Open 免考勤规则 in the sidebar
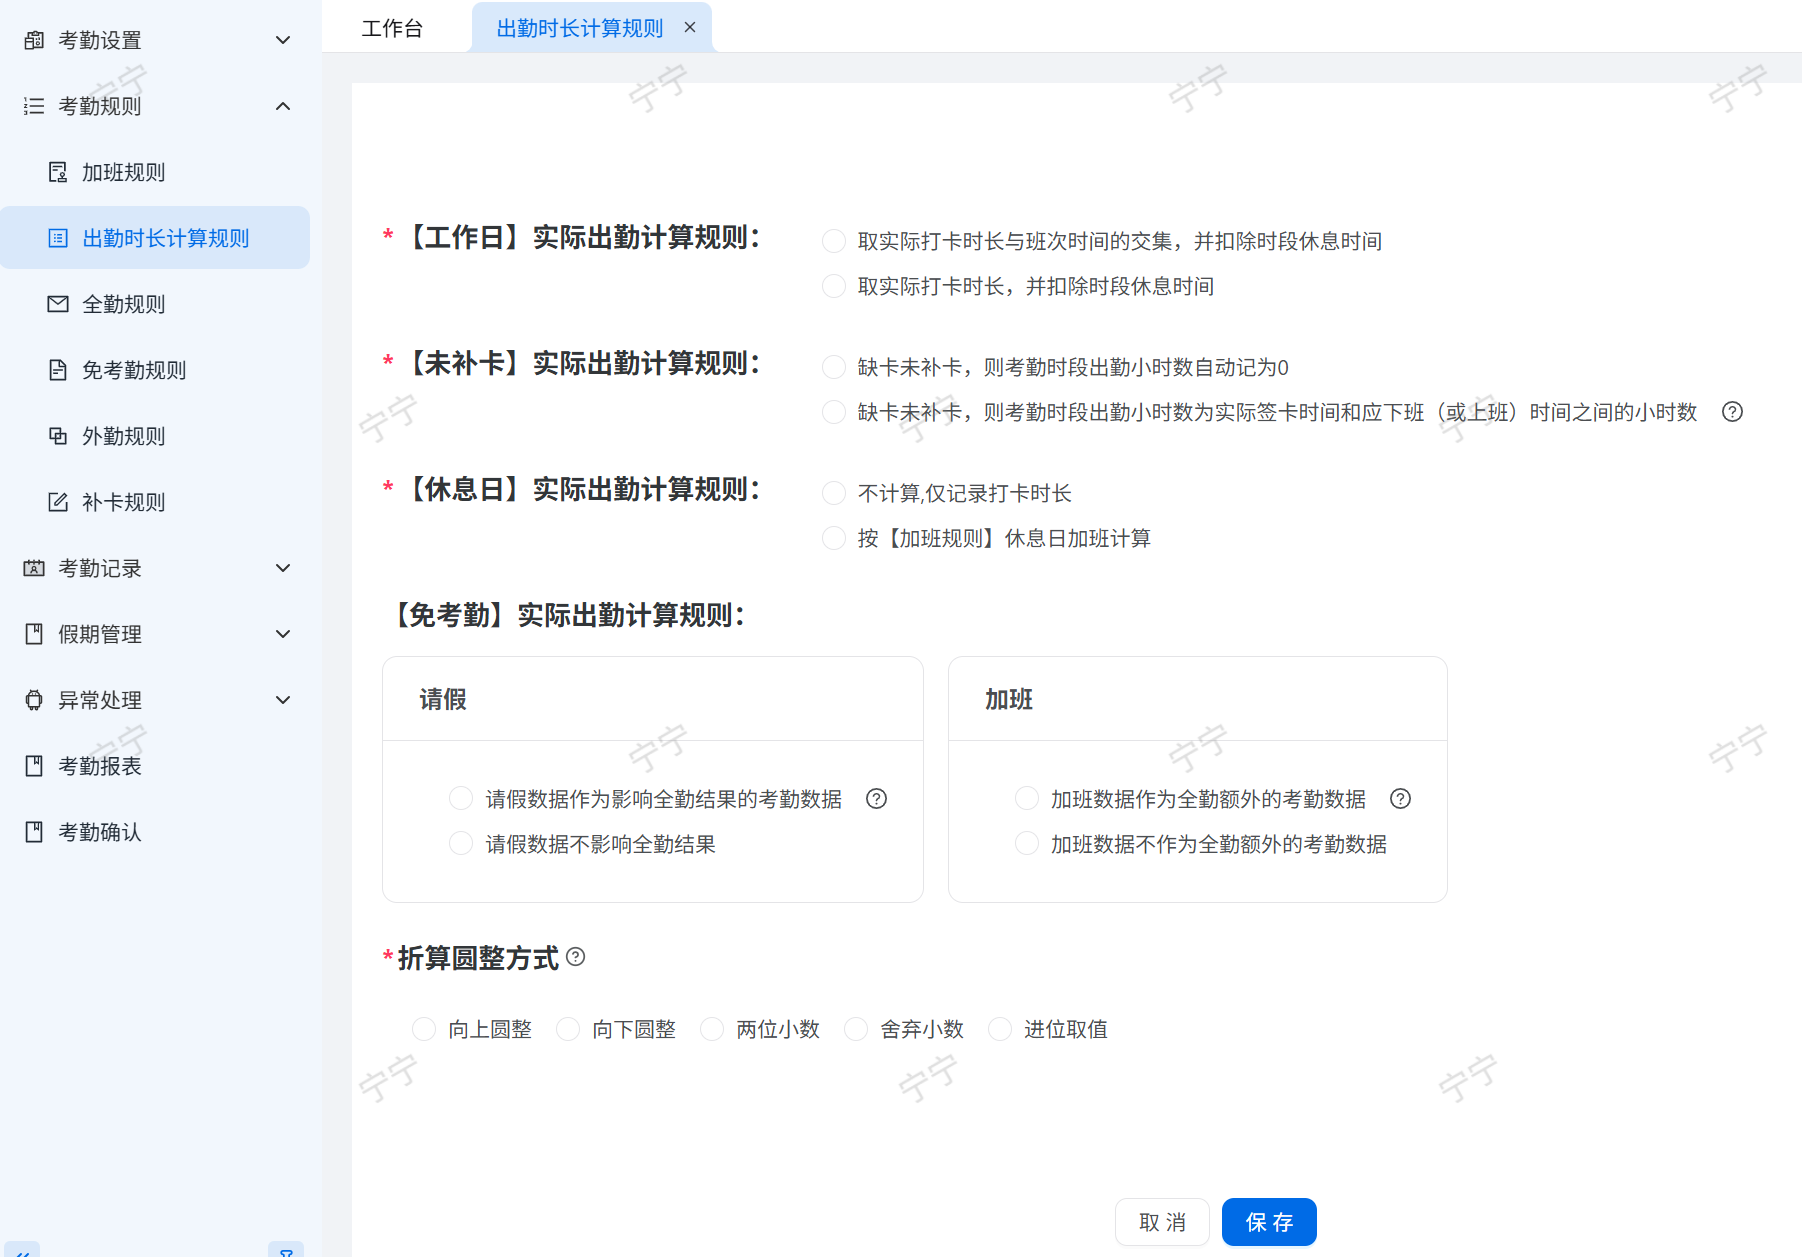The width and height of the screenshot is (1802, 1257). coord(134,370)
